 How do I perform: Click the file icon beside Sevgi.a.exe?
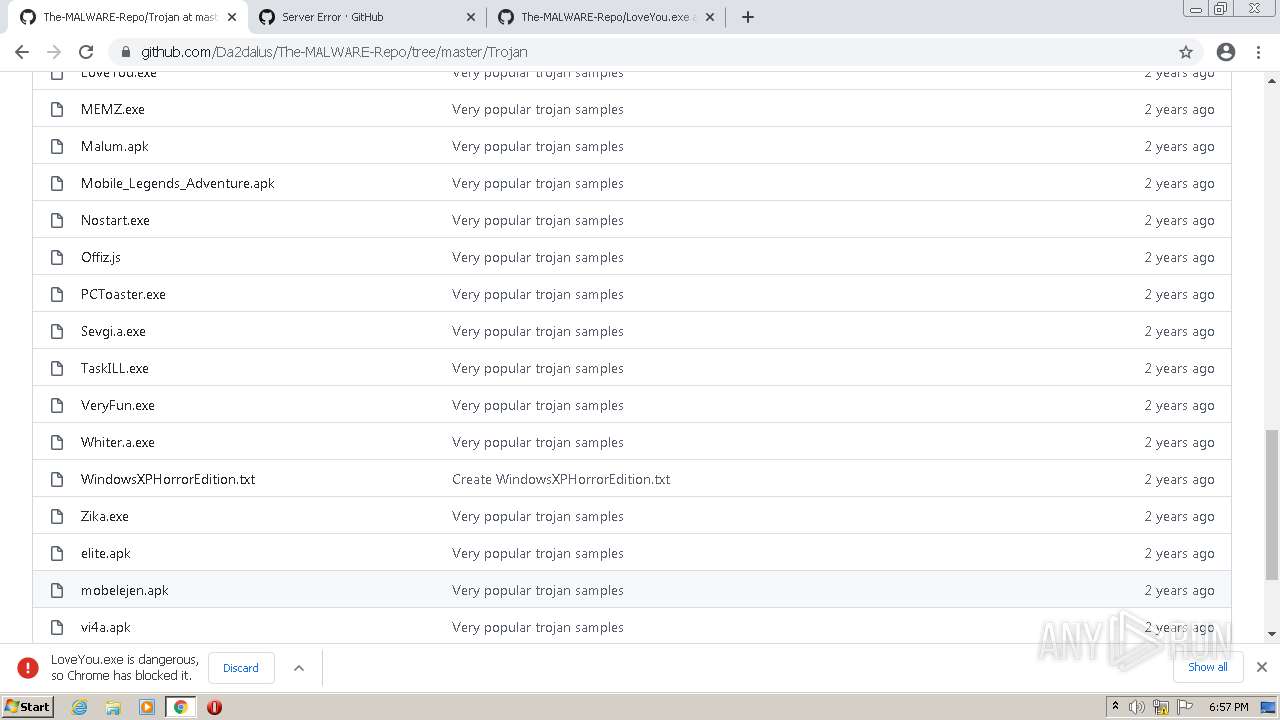tap(57, 331)
